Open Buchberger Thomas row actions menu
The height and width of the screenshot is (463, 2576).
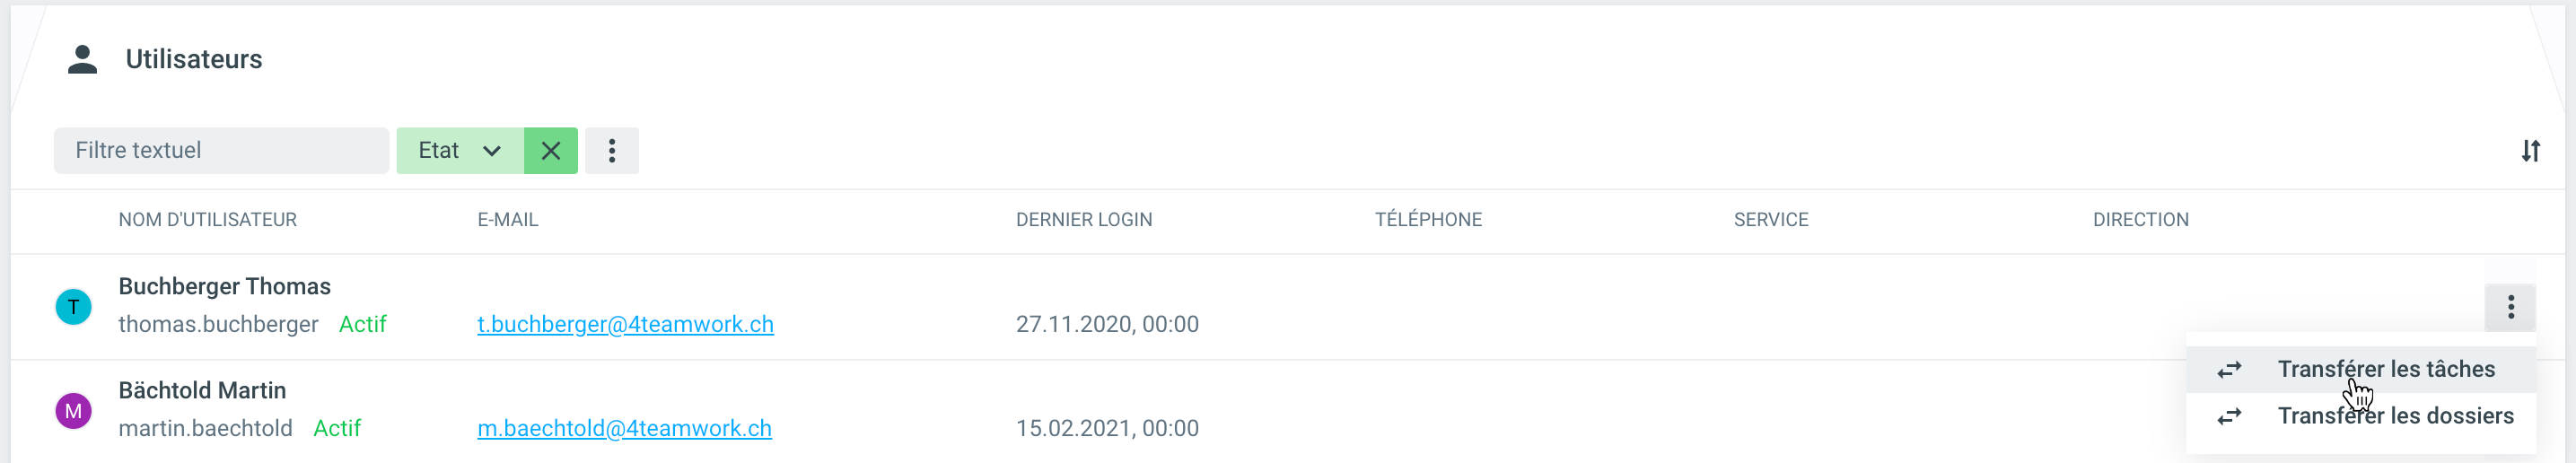tap(2510, 307)
